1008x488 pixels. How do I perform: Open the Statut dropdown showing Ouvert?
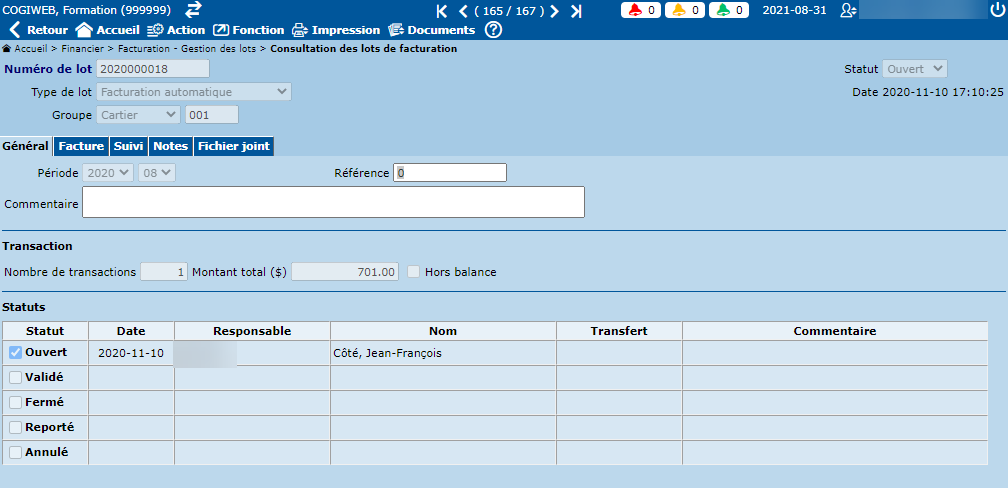click(914, 69)
